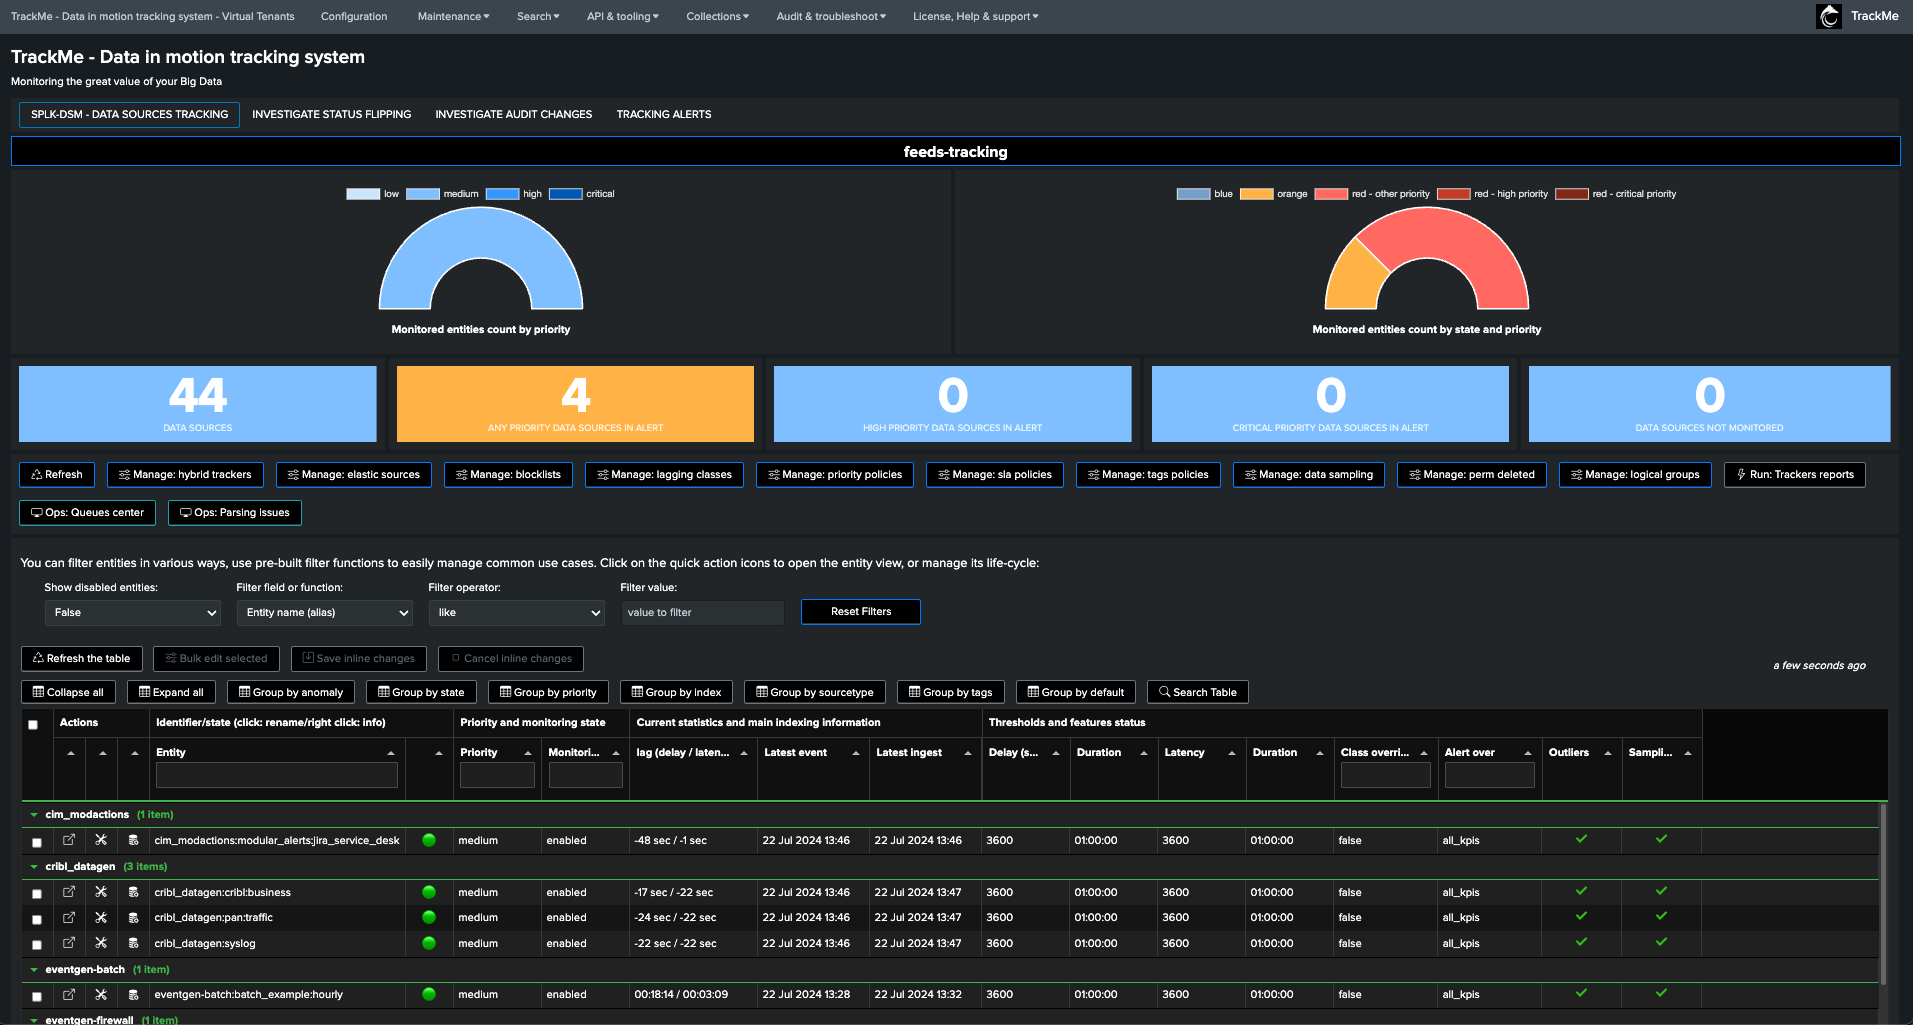
Task: Open the Search menu
Action: coord(538,16)
